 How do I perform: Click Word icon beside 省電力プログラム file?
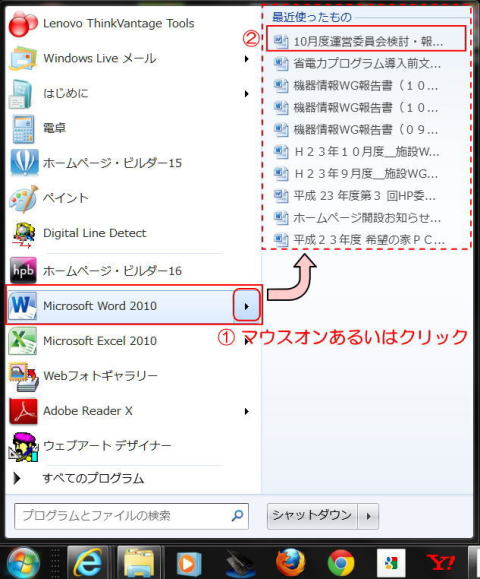(281, 64)
